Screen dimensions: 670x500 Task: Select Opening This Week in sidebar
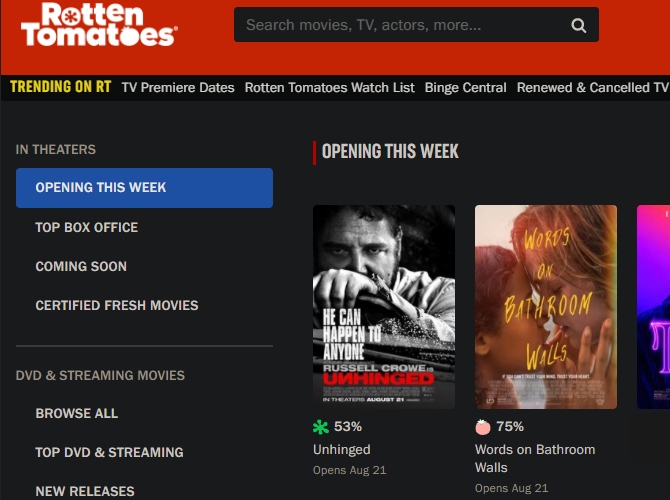tap(144, 188)
